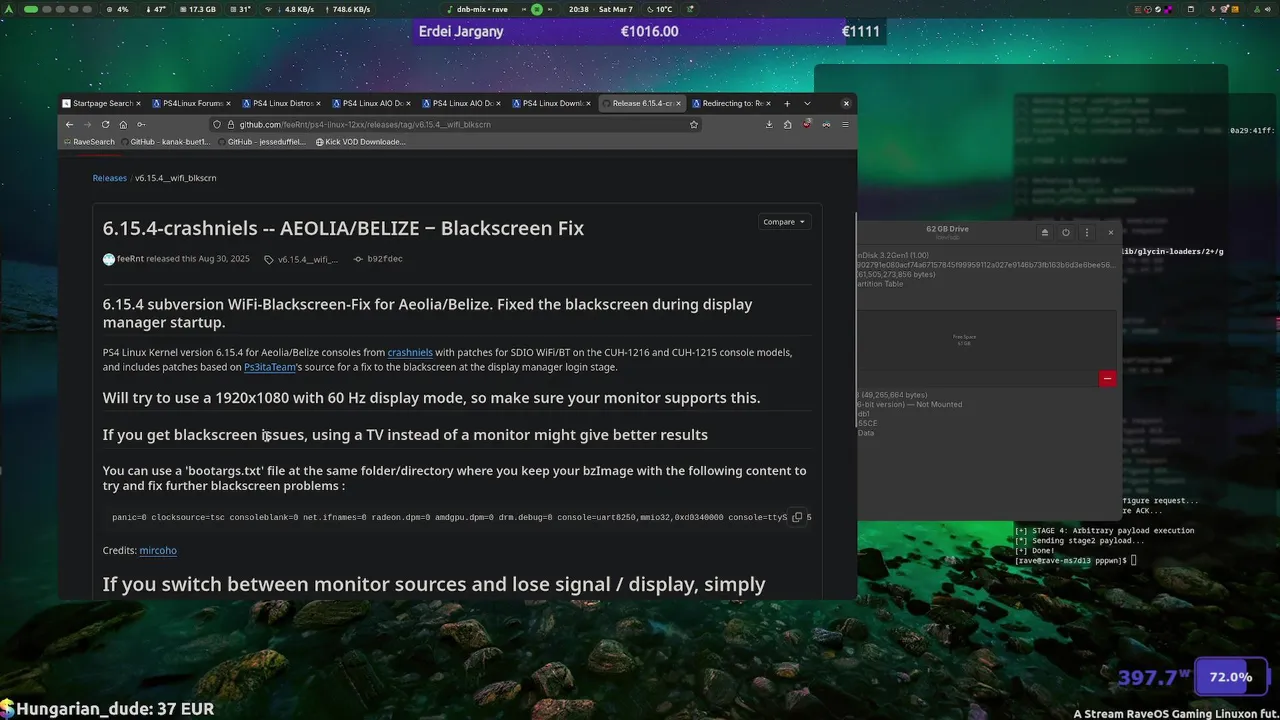This screenshot has width=1280, height=720.
Task: Open the browser home page icon
Action: [x=123, y=124]
